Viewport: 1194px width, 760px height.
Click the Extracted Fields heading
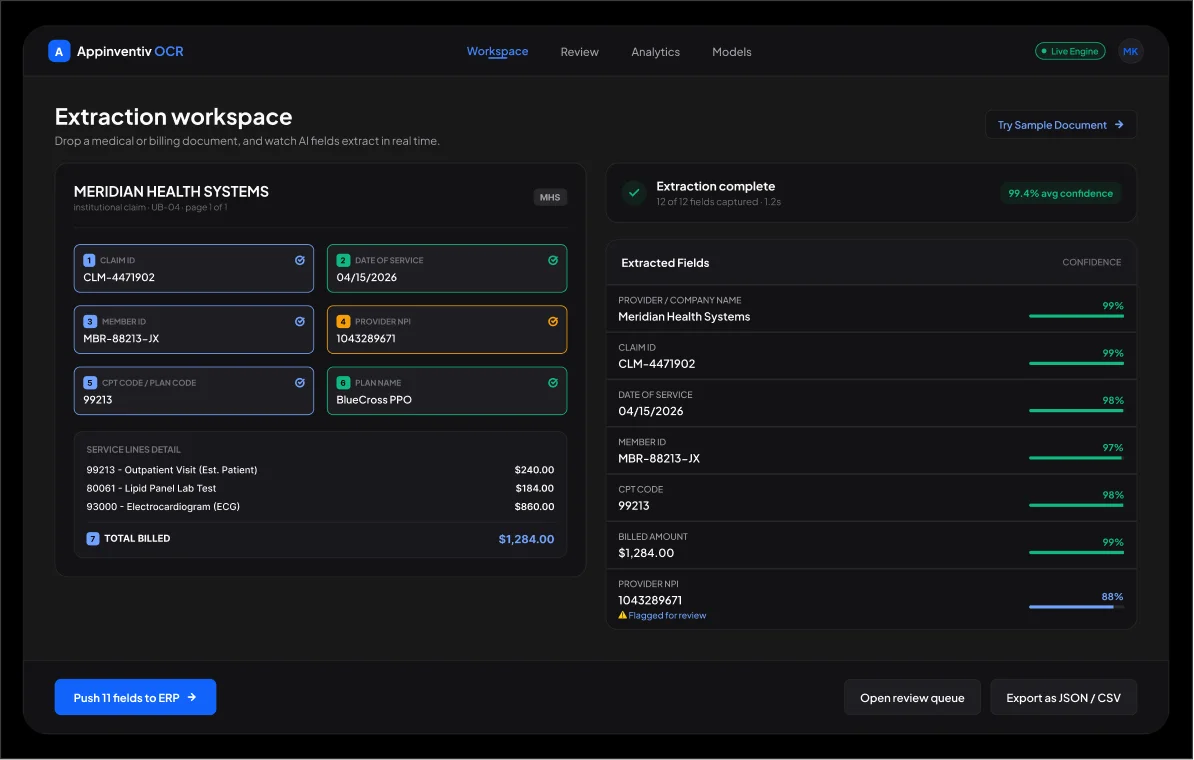click(x=665, y=263)
